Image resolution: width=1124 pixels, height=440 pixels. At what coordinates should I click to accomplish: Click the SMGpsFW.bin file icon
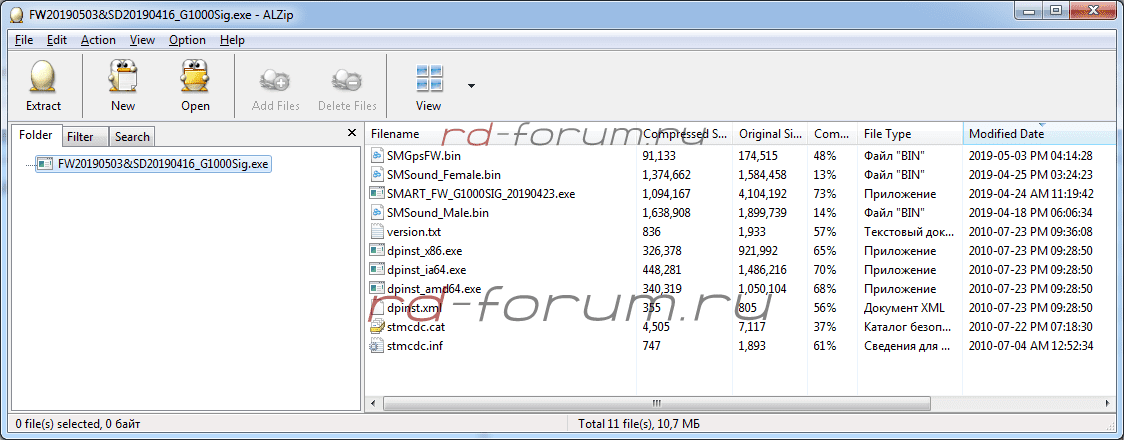377,155
